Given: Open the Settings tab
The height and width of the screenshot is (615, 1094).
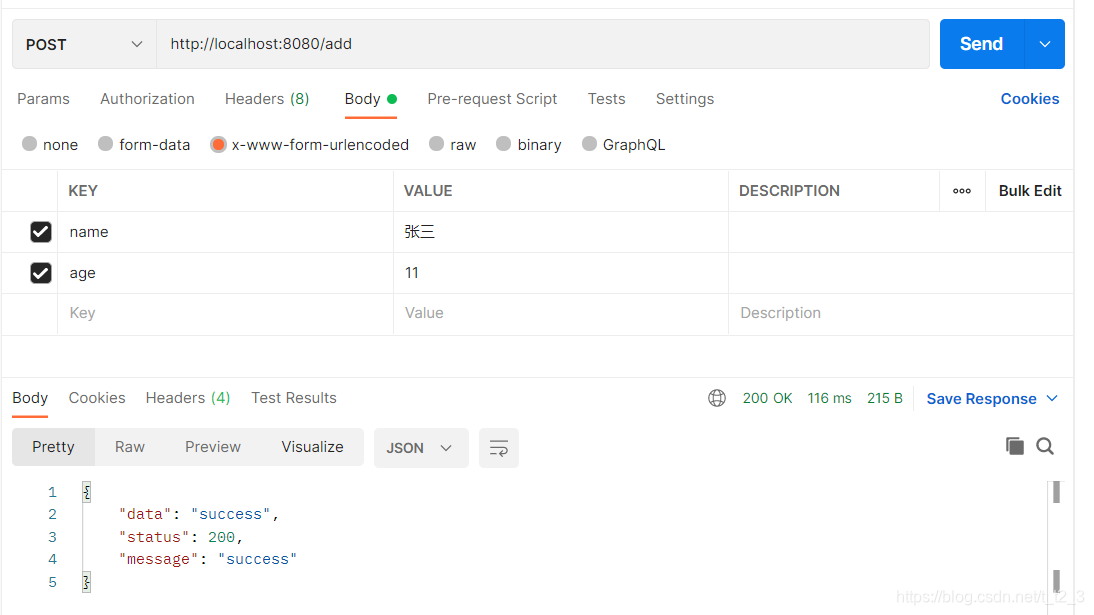Looking at the screenshot, I should pos(684,99).
